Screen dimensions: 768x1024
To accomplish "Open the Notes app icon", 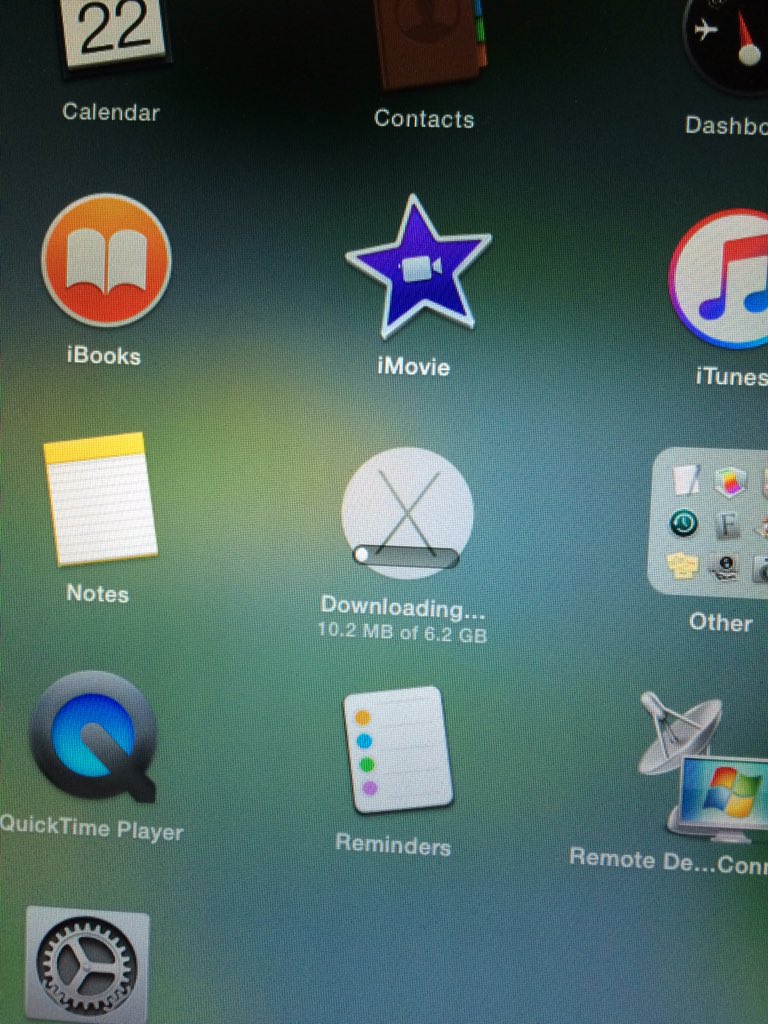I will pos(100,498).
